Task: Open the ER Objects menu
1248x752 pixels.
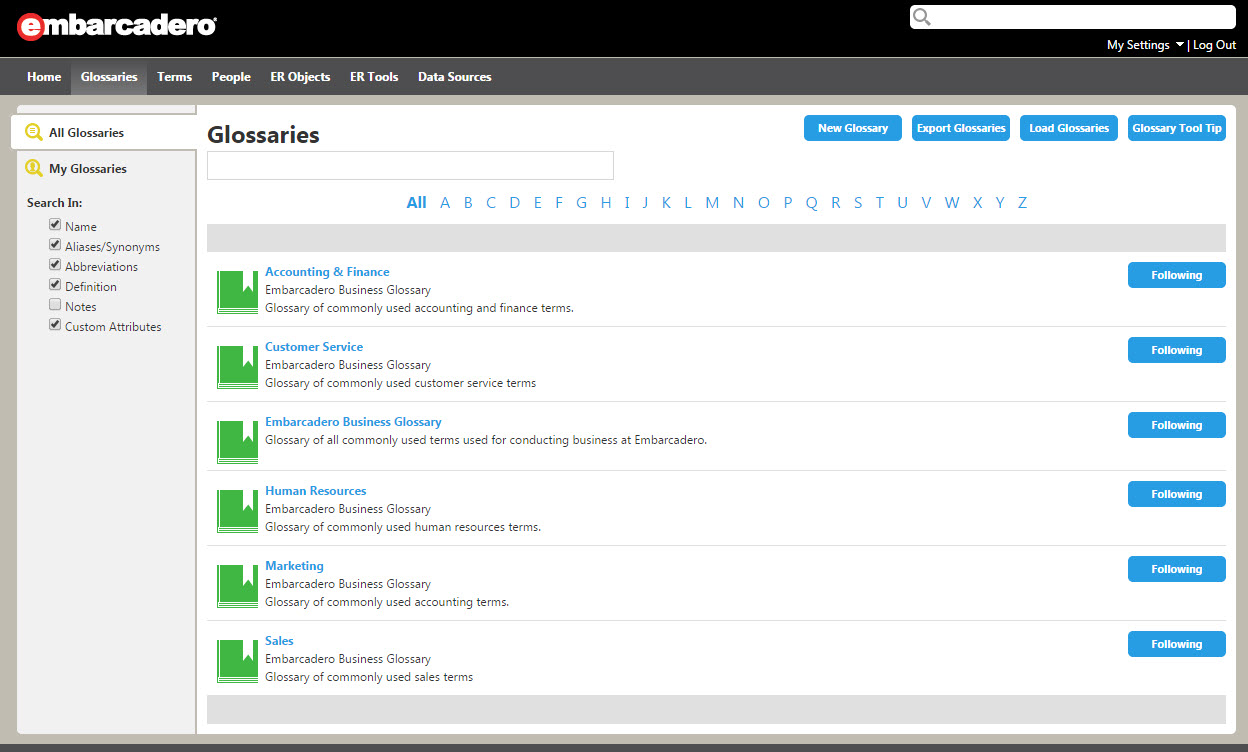Action: (300, 77)
